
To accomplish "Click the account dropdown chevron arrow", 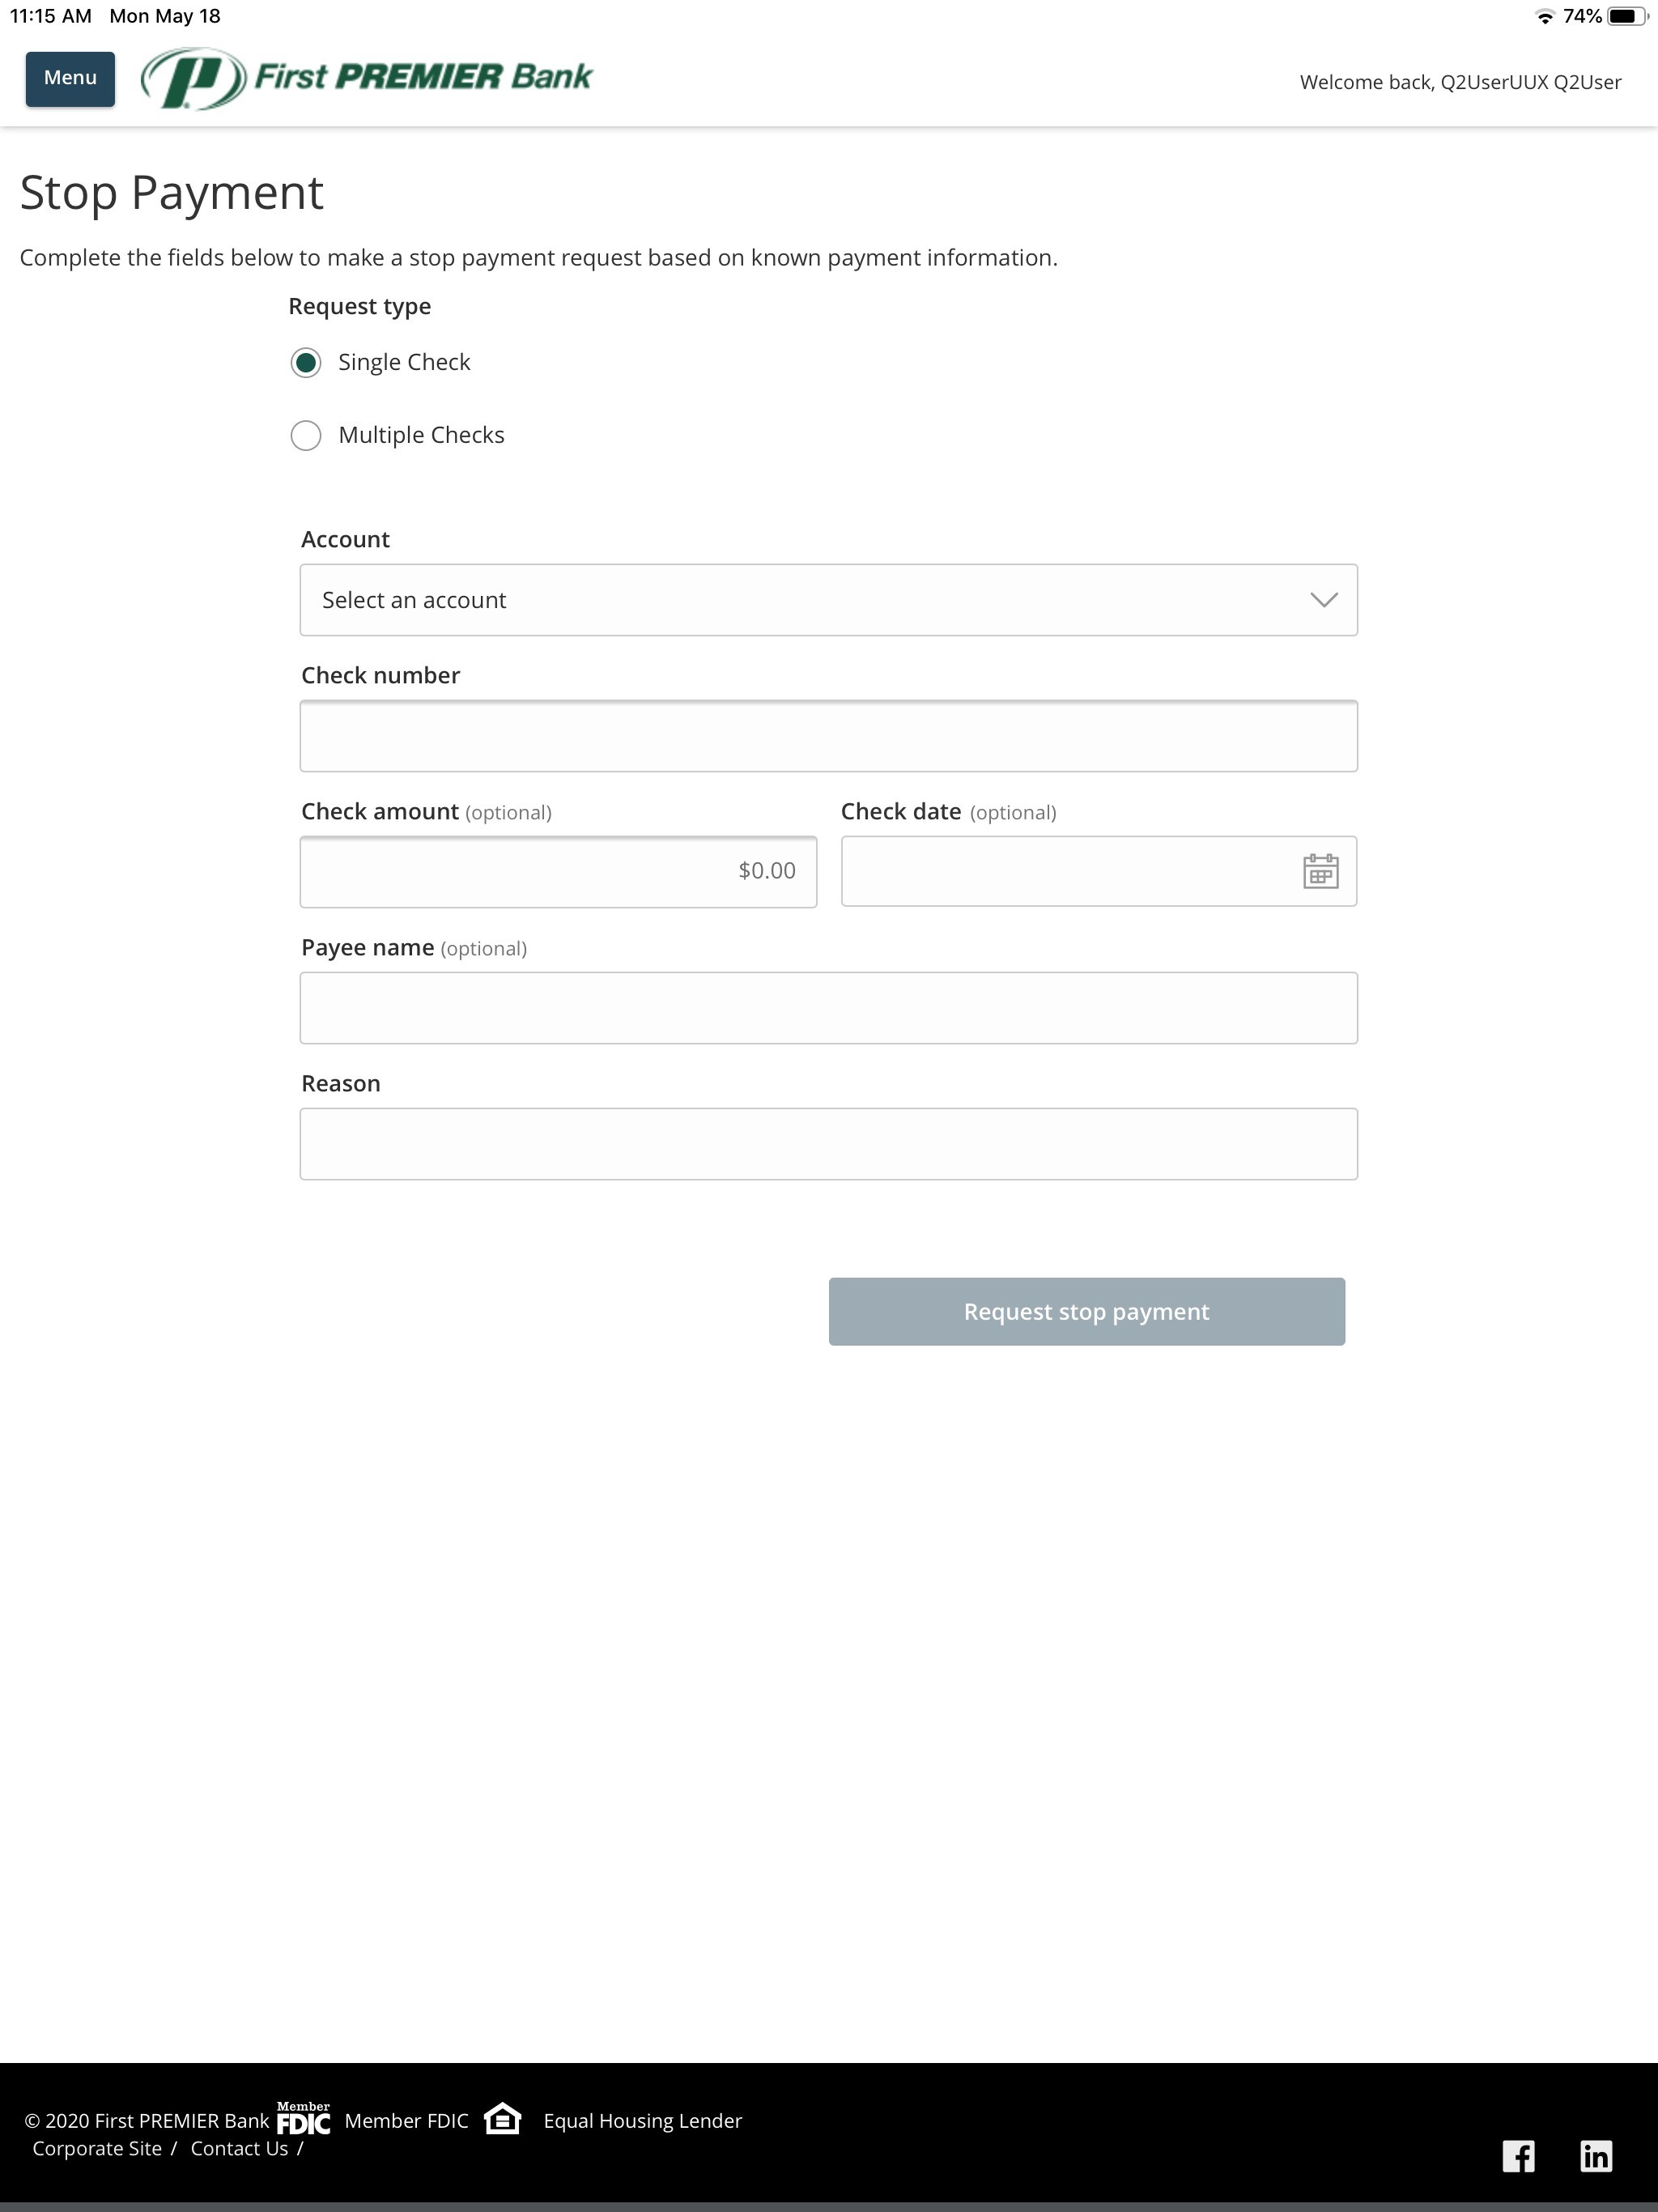I will 1324,600.
